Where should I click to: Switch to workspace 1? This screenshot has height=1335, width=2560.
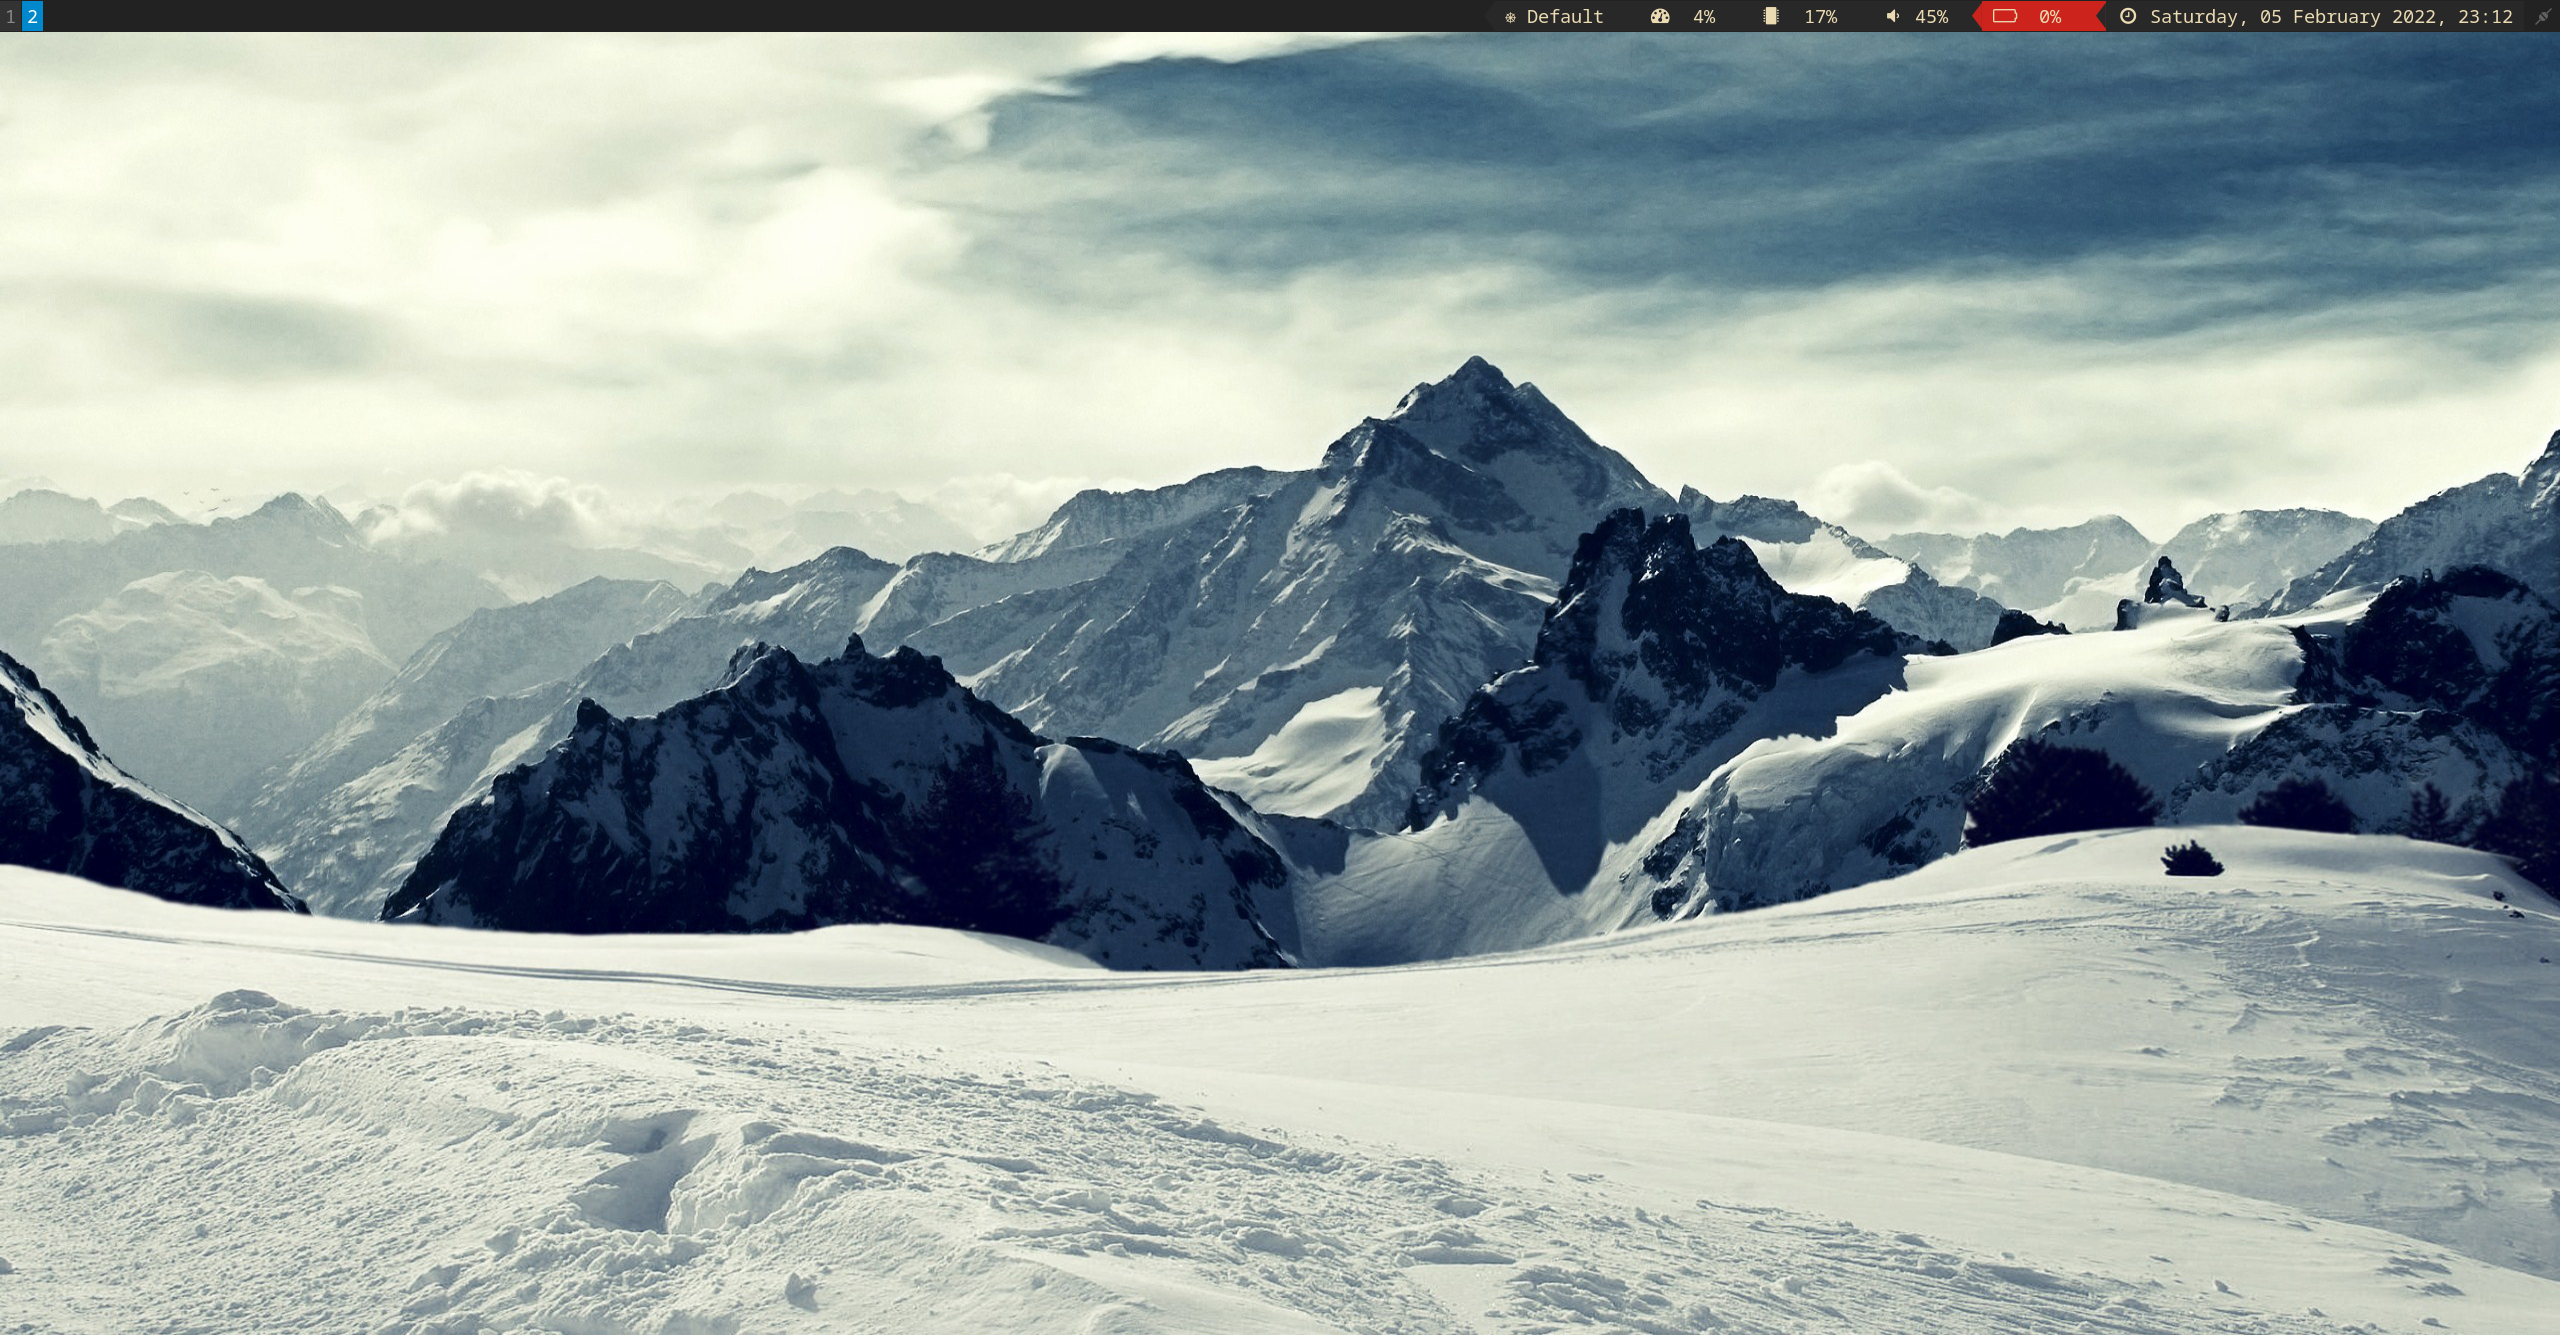click(10, 16)
